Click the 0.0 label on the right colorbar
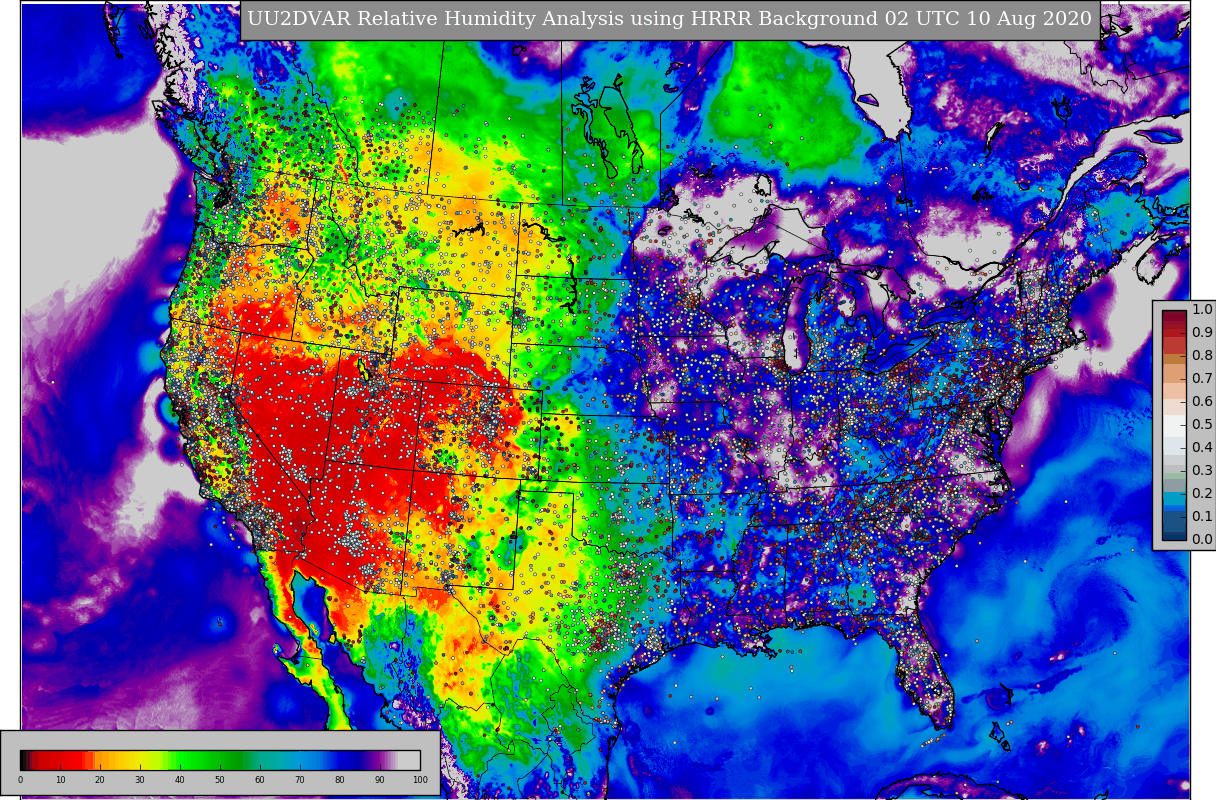1216x800 pixels. click(x=1202, y=540)
